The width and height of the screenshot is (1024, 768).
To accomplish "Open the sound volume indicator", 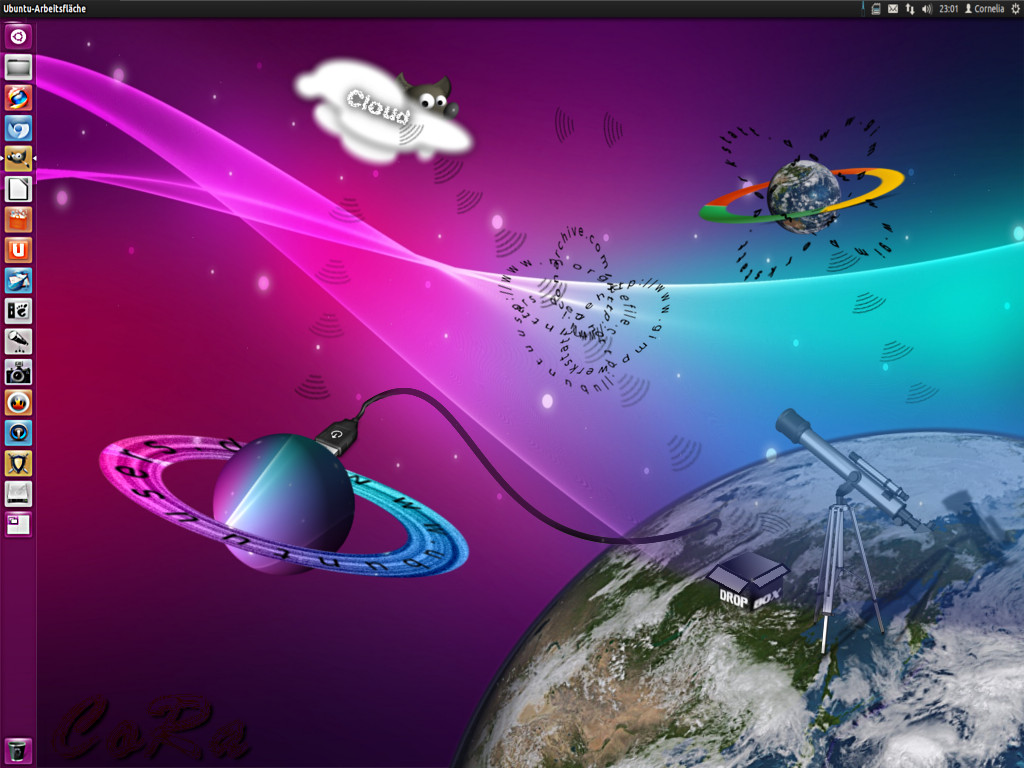I will click(927, 8).
